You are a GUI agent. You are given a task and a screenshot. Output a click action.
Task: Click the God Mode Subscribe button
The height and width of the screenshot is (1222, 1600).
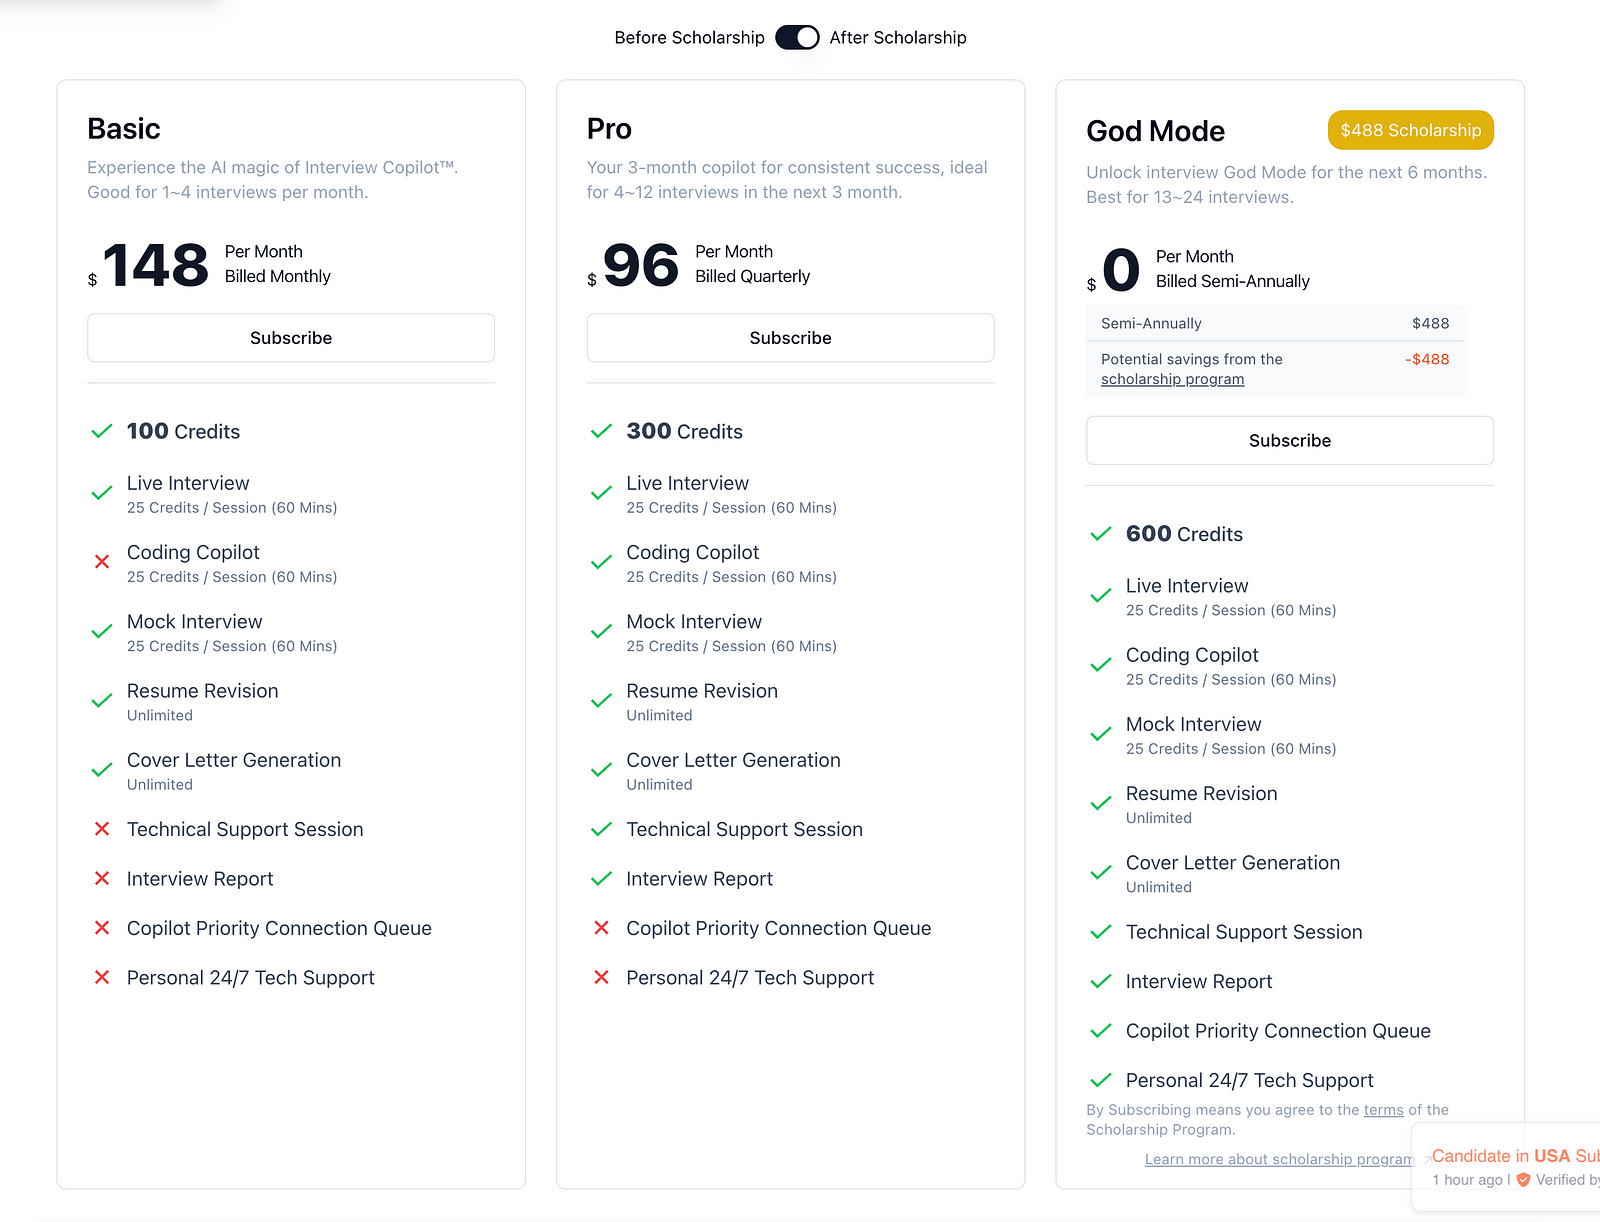click(x=1290, y=441)
